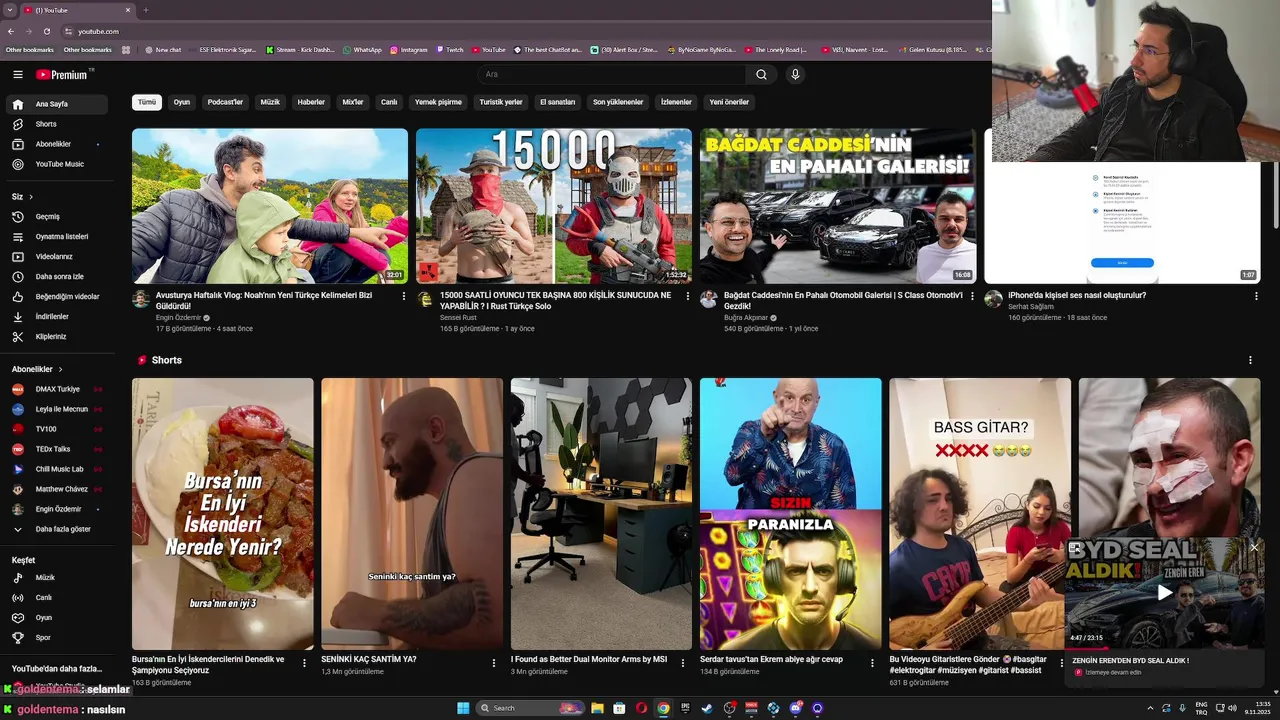The height and width of the screenshot is (720, 1280).
Task: Expand Daha fazla göster subscriptions
Action: coord(57,529)
